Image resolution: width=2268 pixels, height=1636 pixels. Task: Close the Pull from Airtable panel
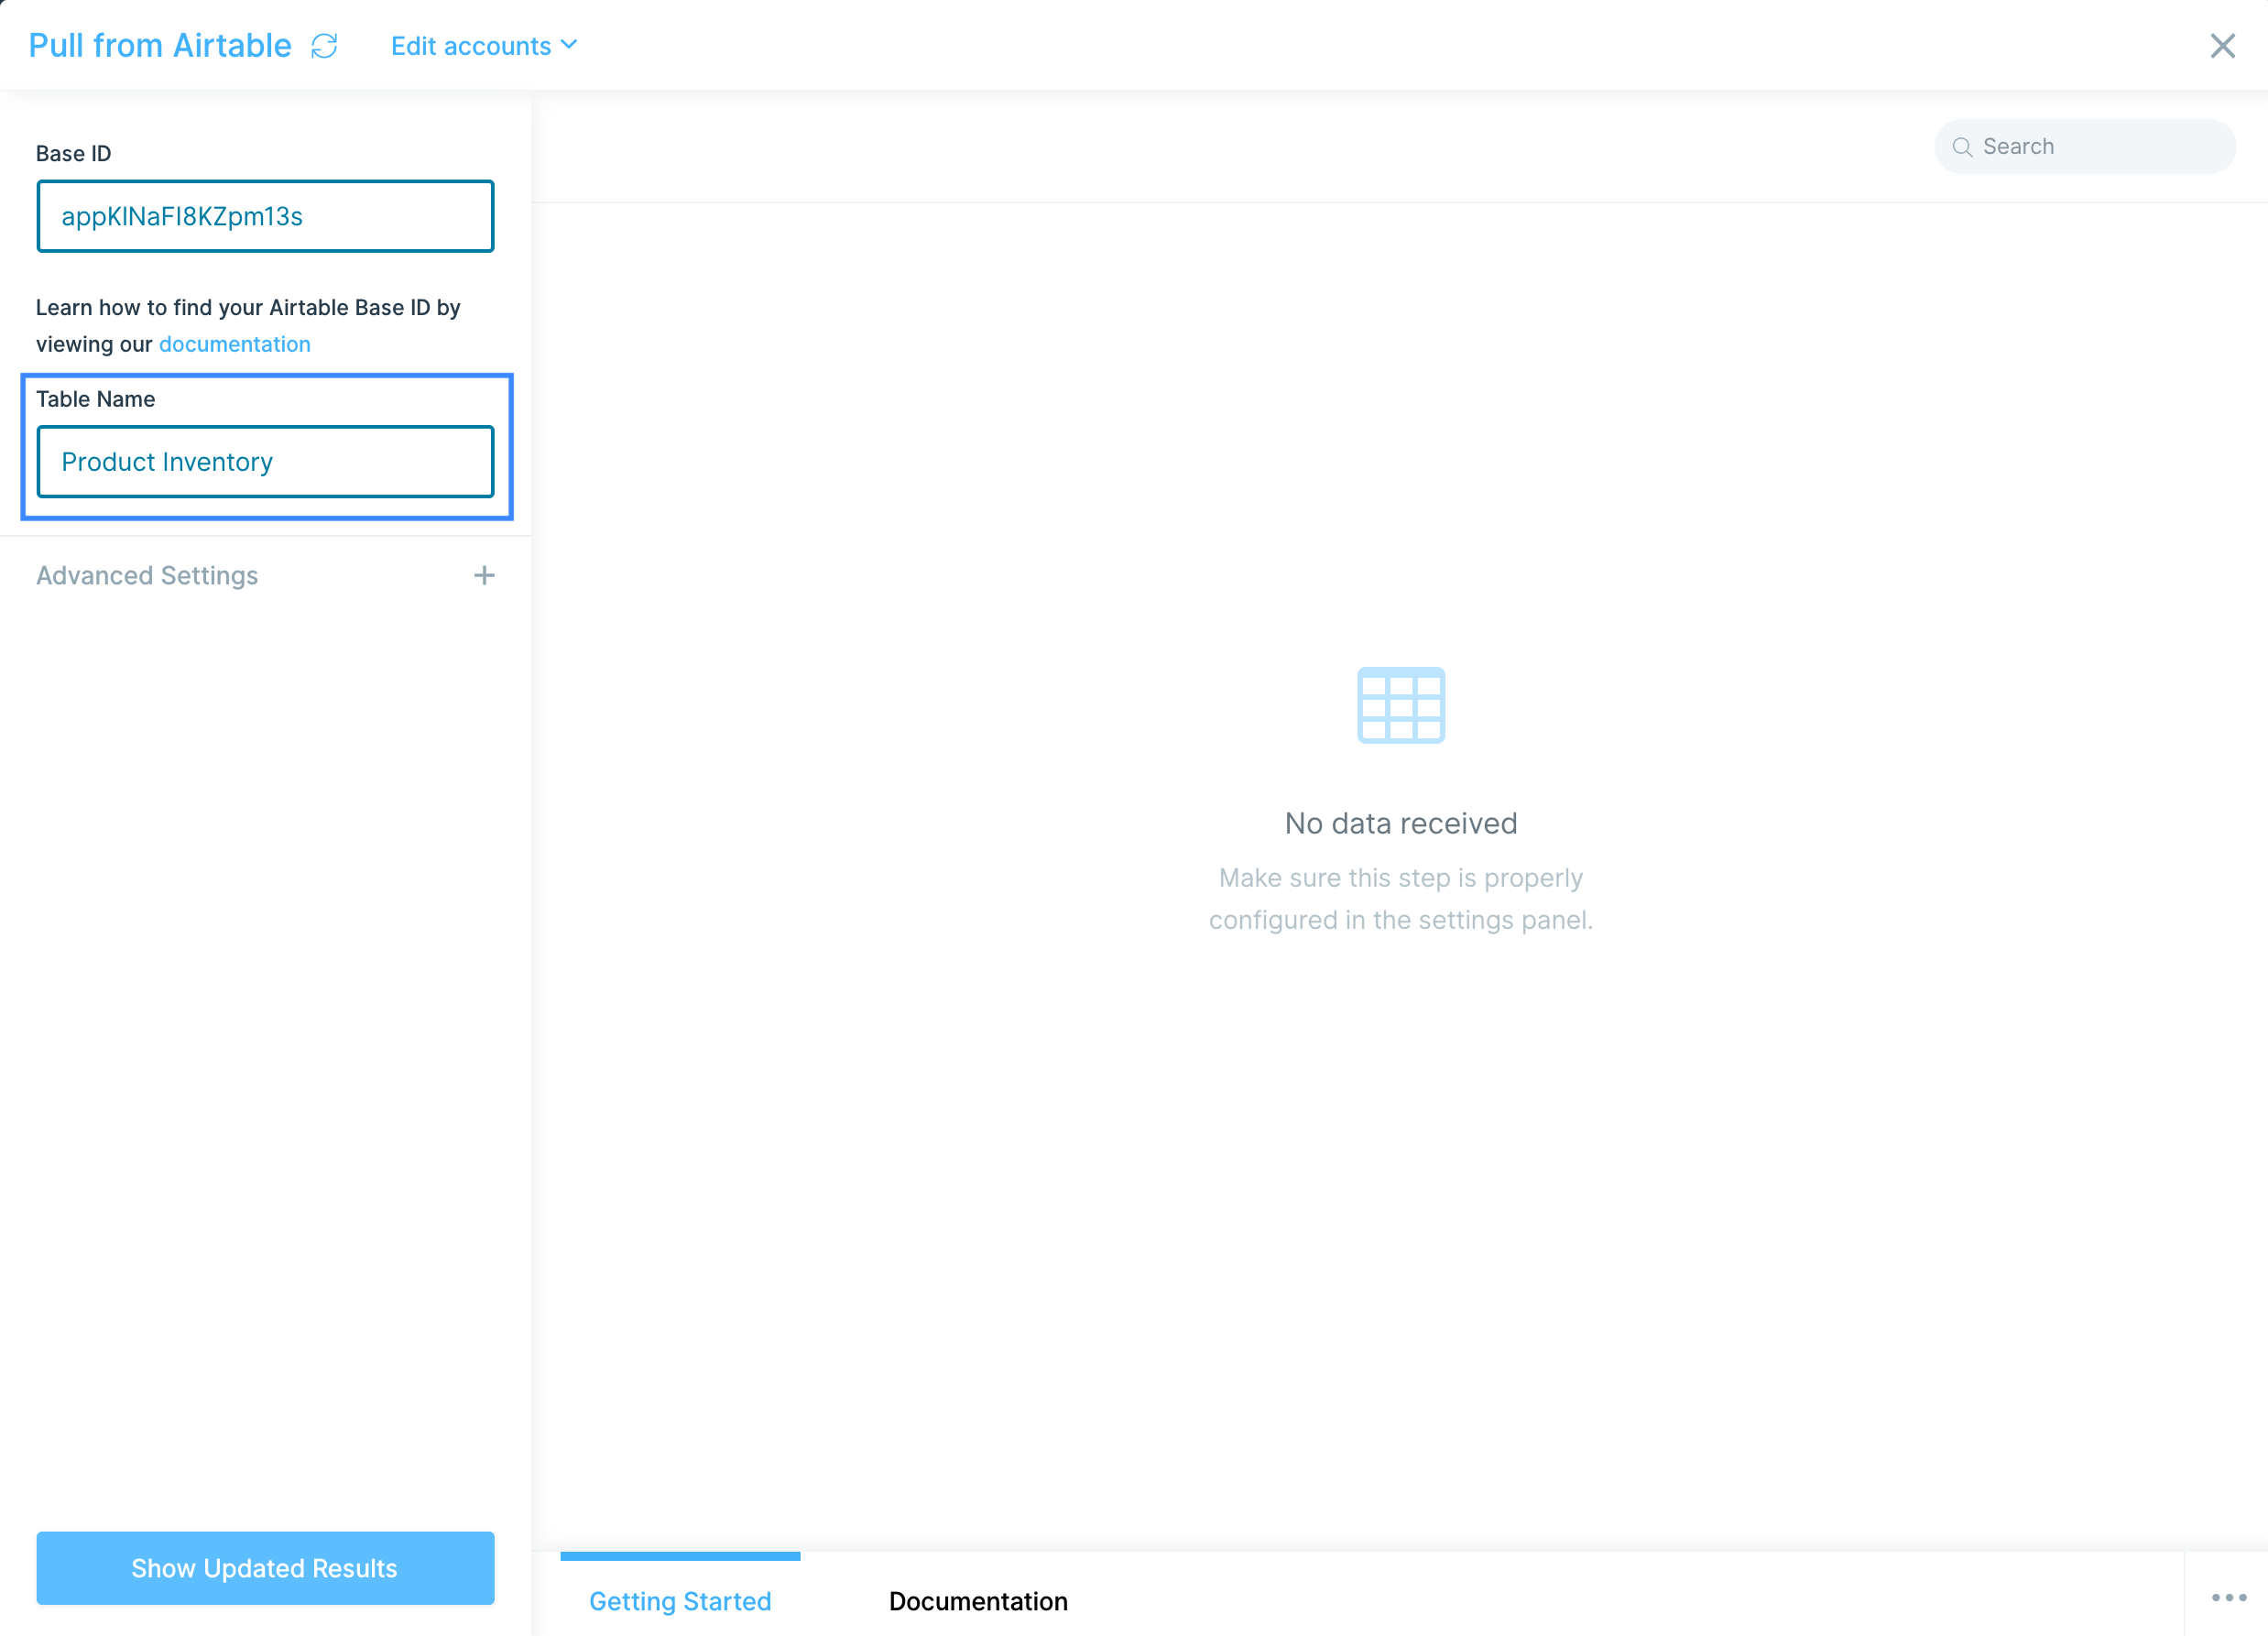(2222, 46)
